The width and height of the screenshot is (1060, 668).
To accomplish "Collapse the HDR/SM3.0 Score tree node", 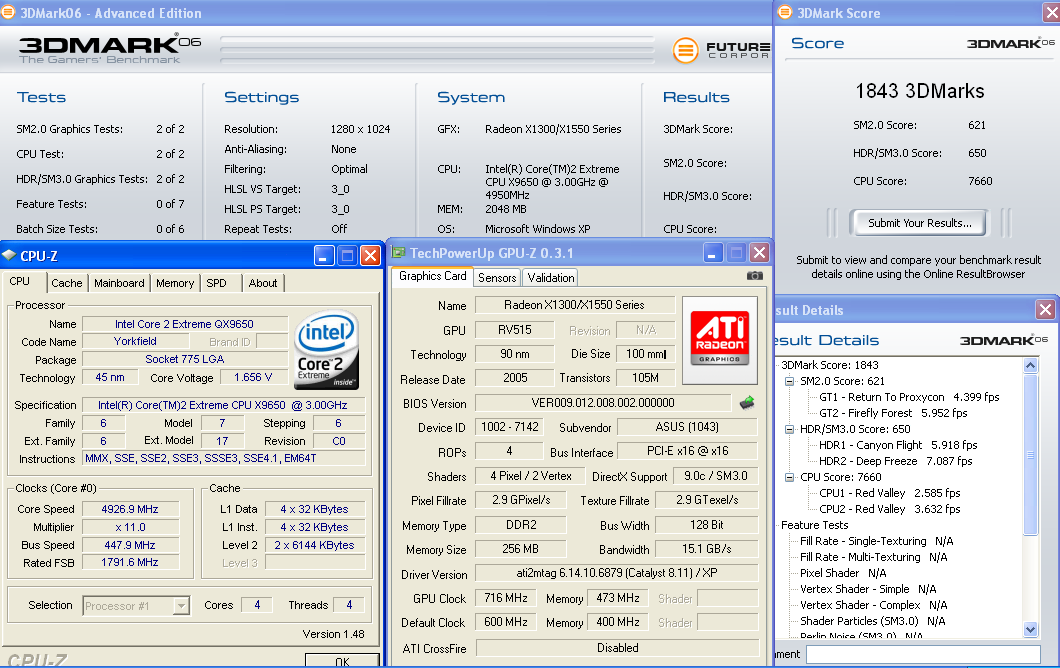I will click(x=789, y=429).
